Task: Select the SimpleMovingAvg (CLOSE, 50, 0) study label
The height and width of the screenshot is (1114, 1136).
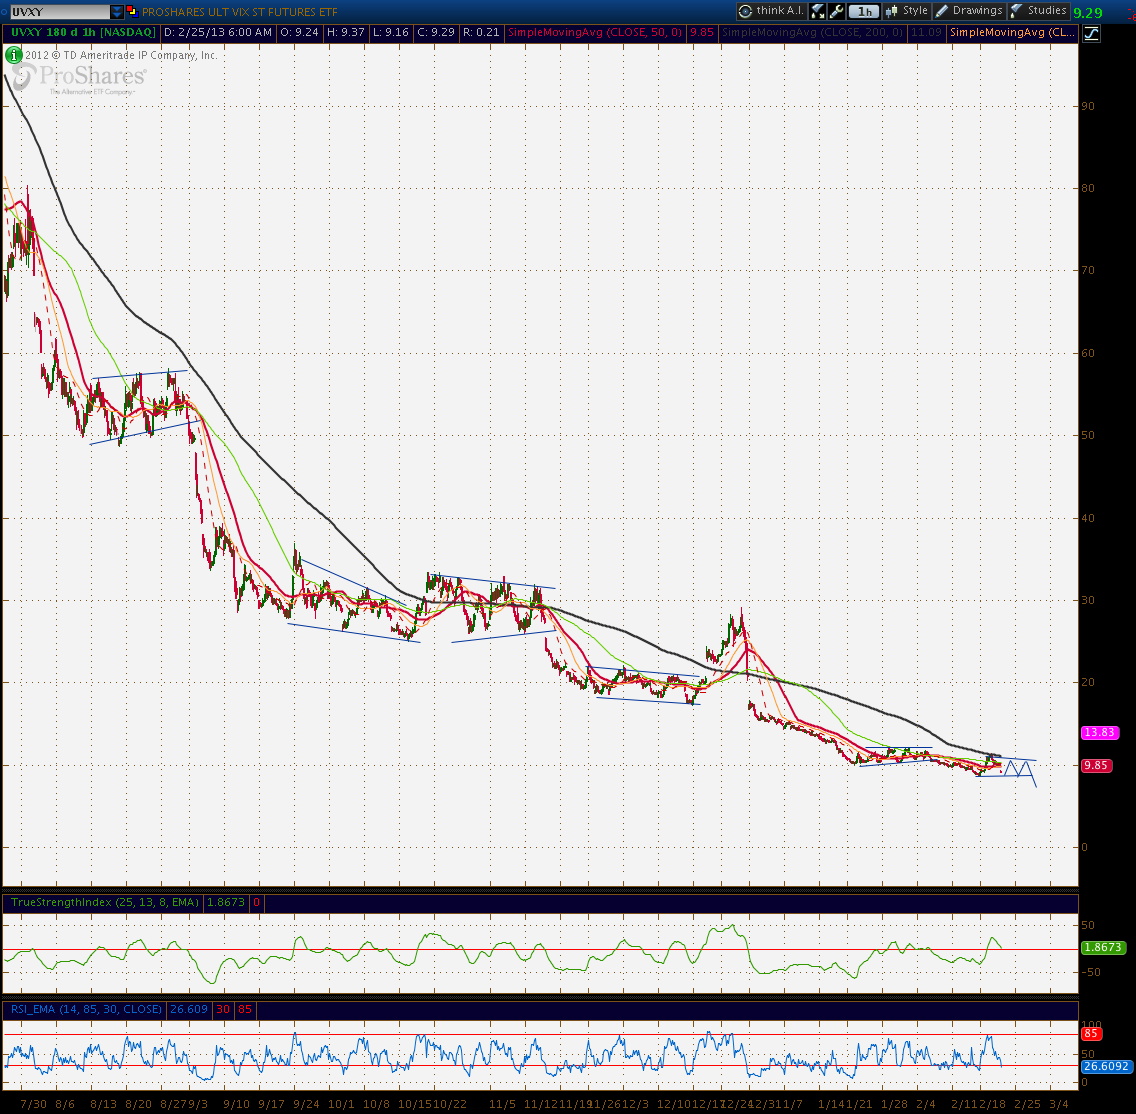Action: coord(595,33)
